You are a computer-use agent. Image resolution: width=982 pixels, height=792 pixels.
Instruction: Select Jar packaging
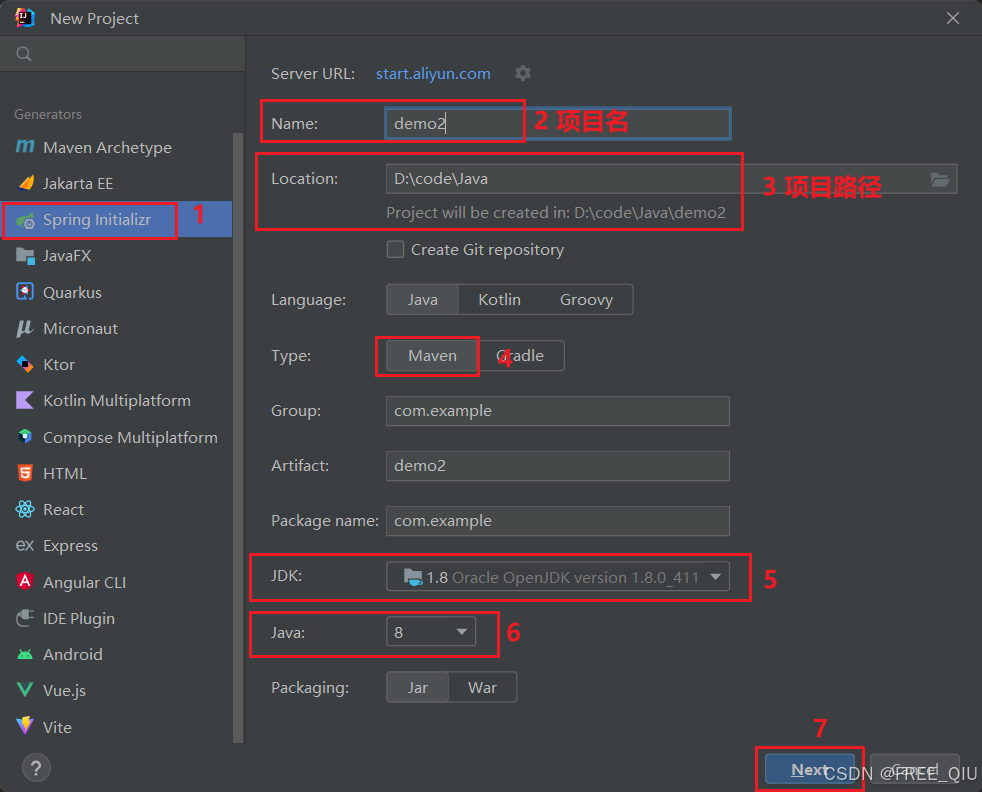(x=418, y=687)
